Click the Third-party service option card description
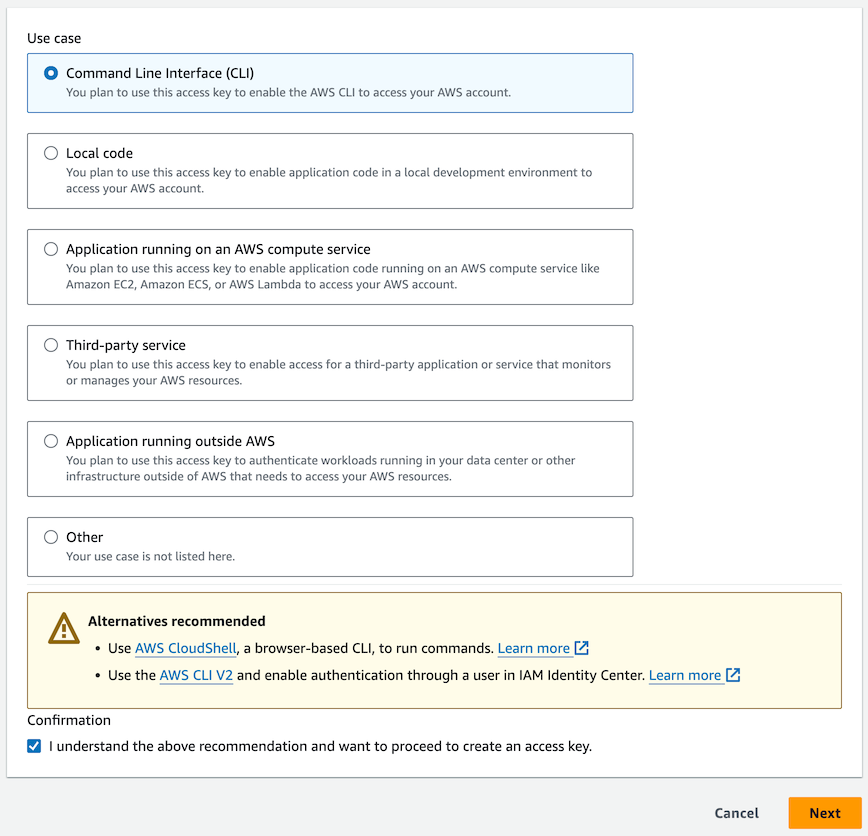868x836 pixels. 338,372
